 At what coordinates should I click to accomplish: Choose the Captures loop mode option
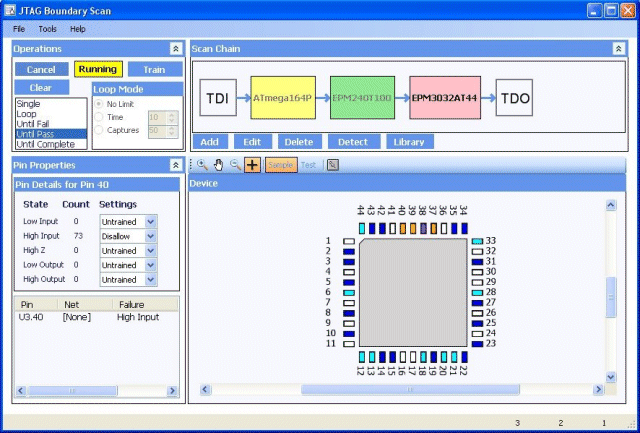click(x=99, y=130)
